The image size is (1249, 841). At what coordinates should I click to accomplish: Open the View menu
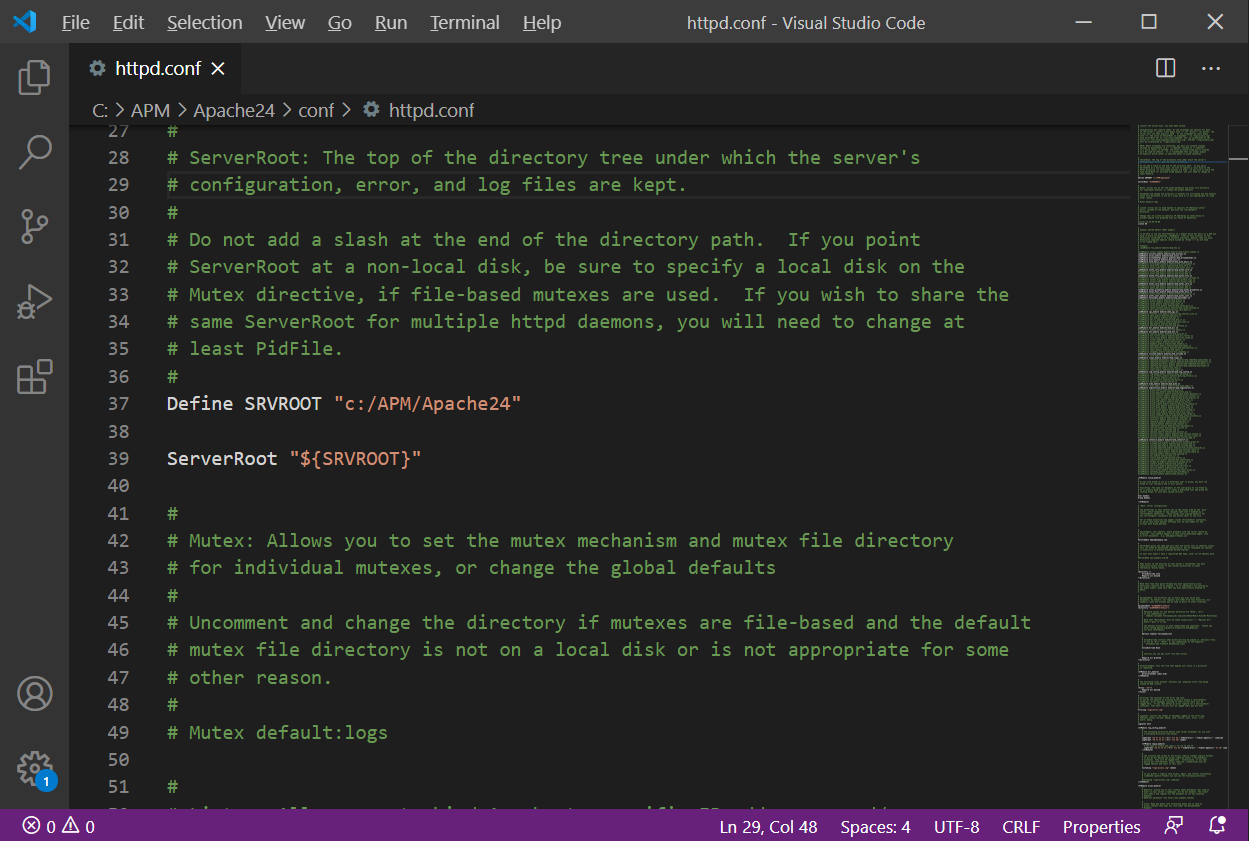click(x=285, y=22)
